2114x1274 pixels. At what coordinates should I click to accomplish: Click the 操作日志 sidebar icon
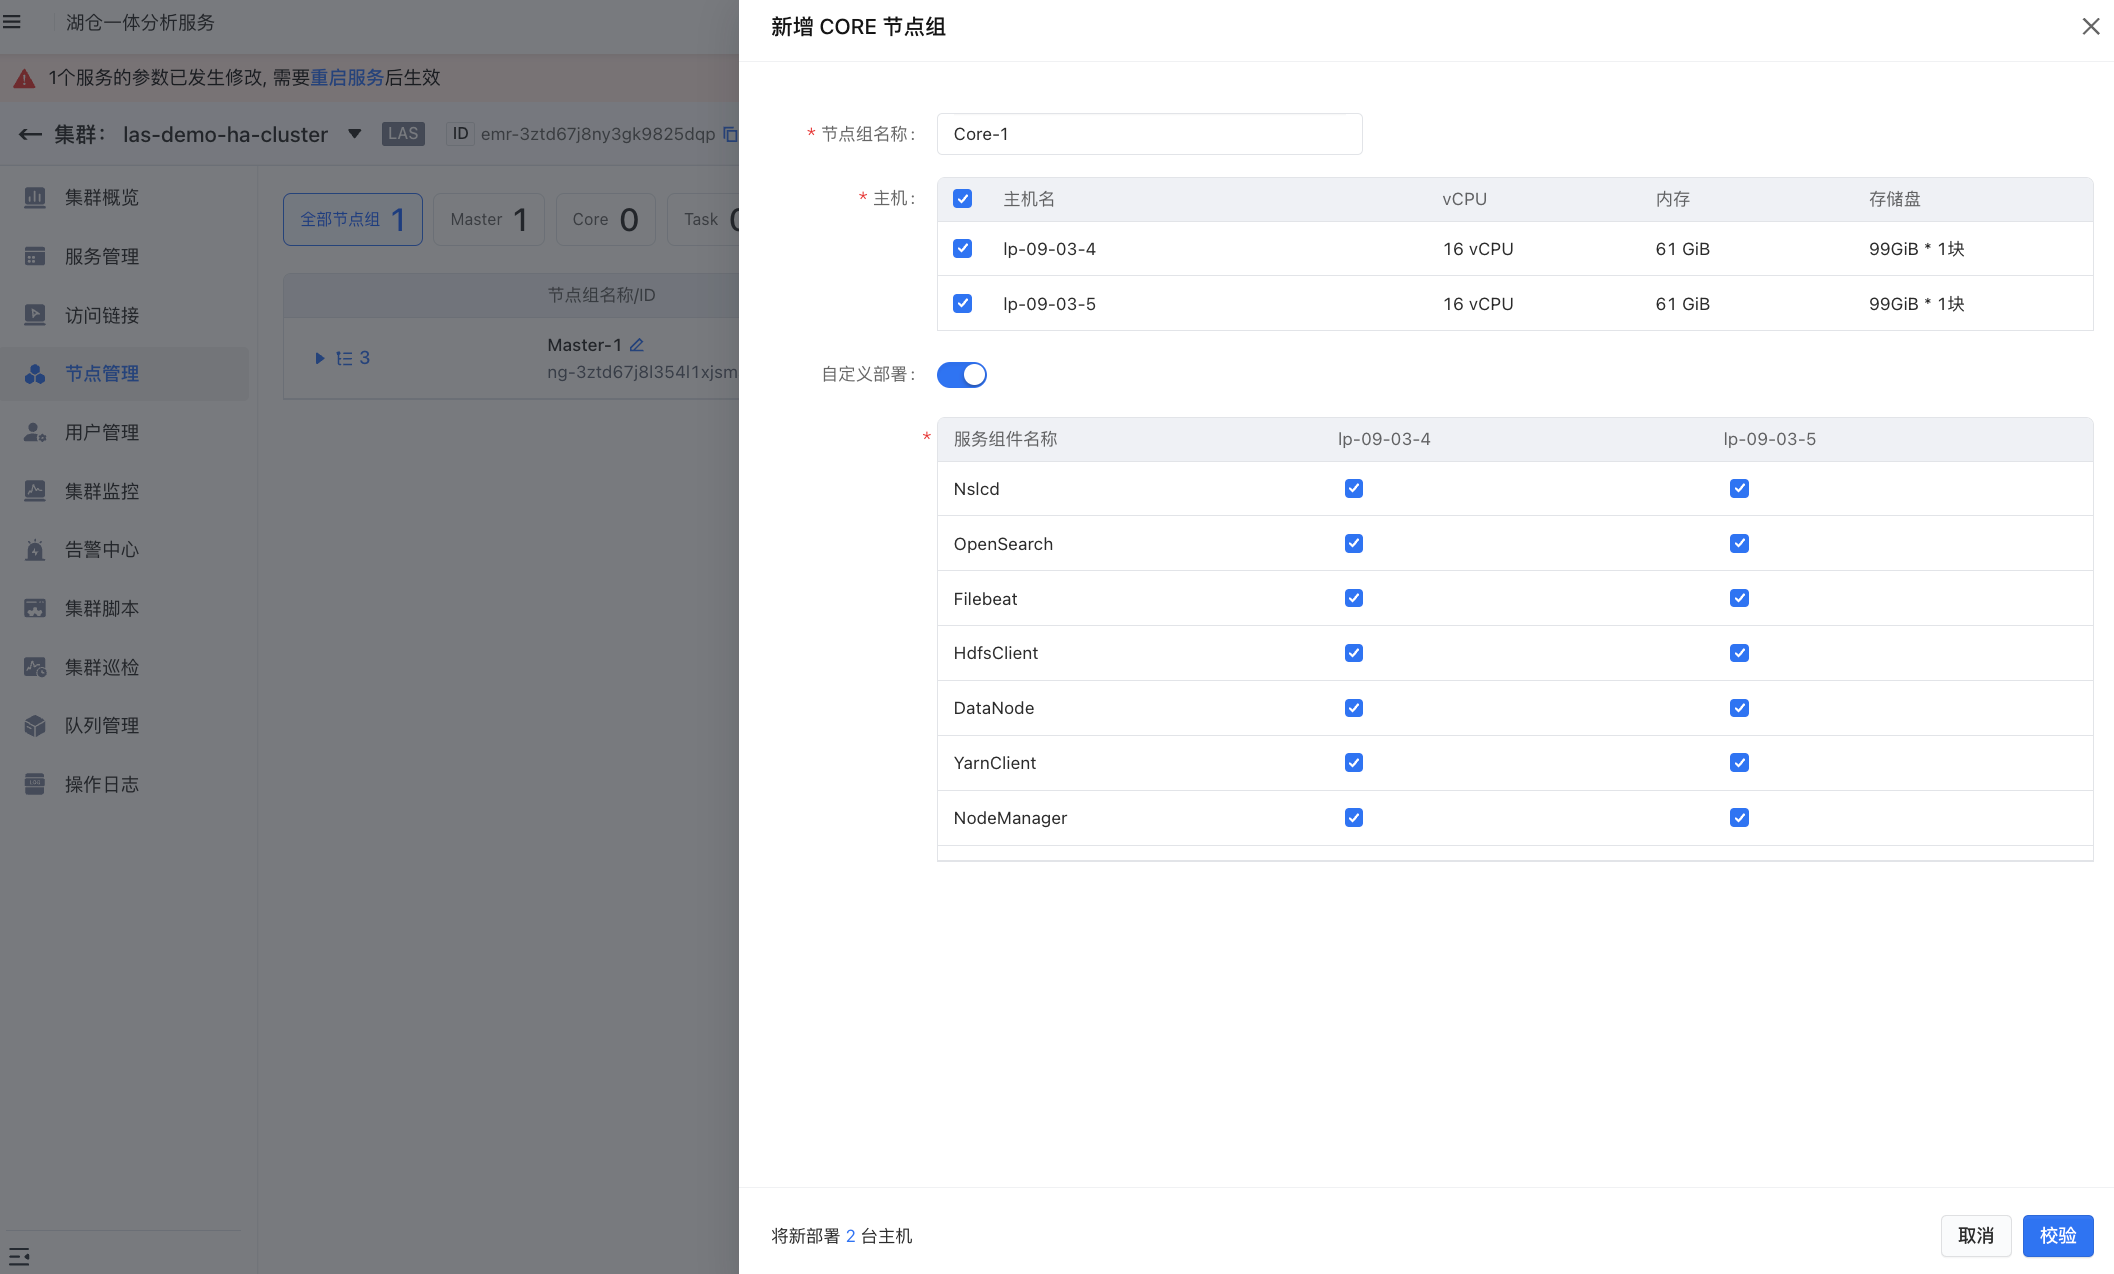pyautogui.click(x=35, y=784)
